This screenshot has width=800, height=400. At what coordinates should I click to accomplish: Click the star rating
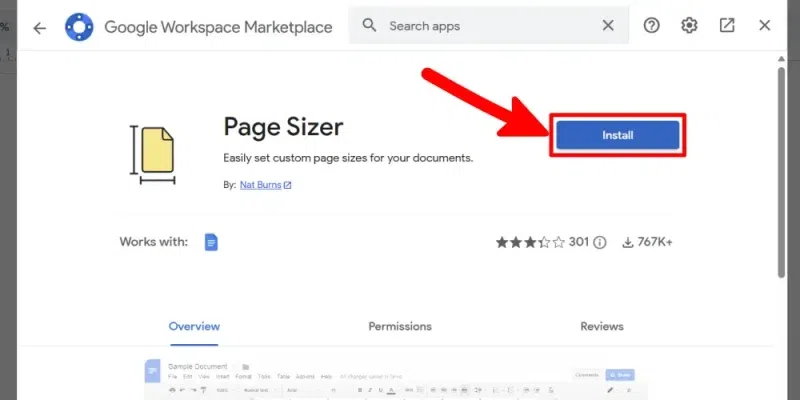pyautogui.click(x=530, y=242)
